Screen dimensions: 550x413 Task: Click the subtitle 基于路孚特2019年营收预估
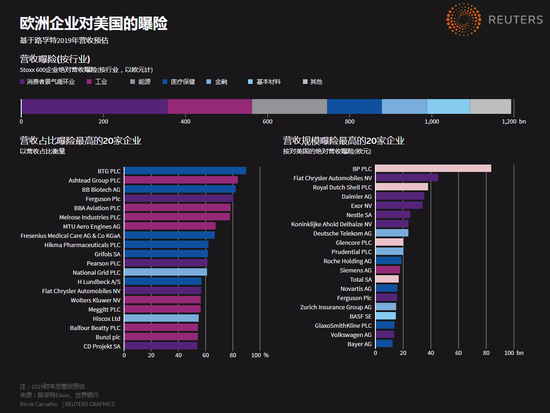[64, 41]
